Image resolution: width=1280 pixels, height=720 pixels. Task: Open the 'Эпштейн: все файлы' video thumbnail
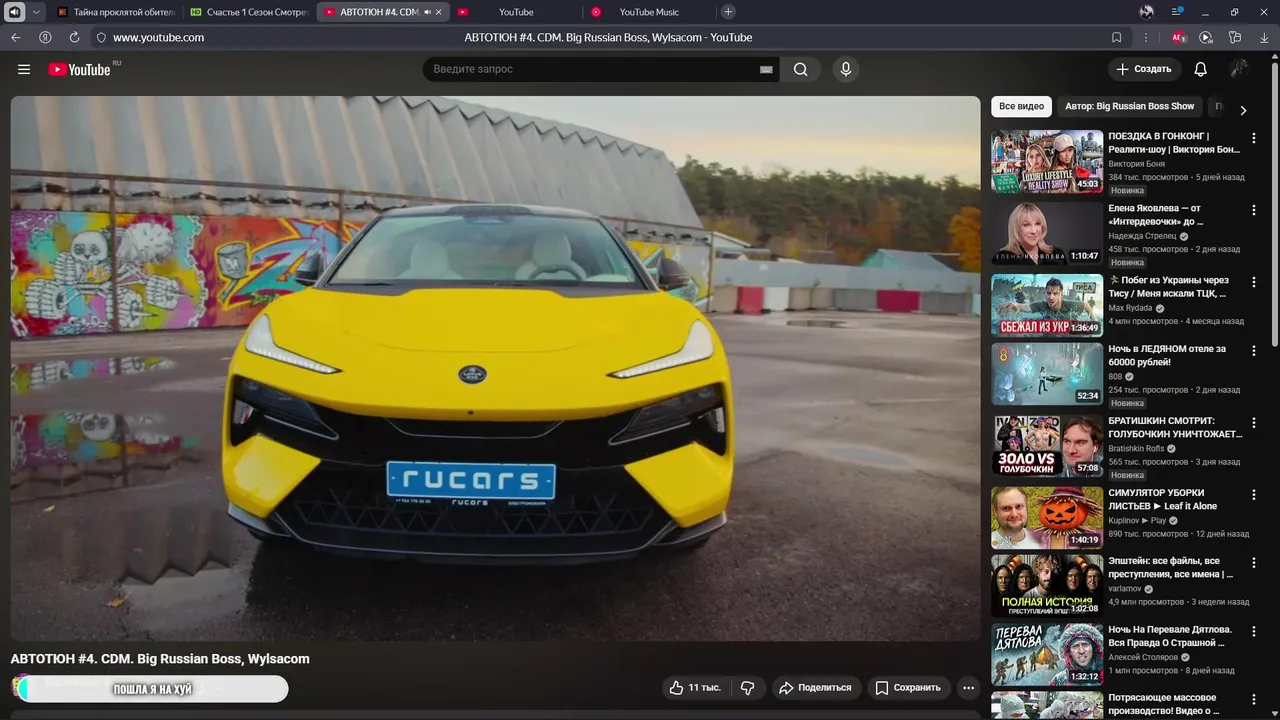[x=1047, y=586]
